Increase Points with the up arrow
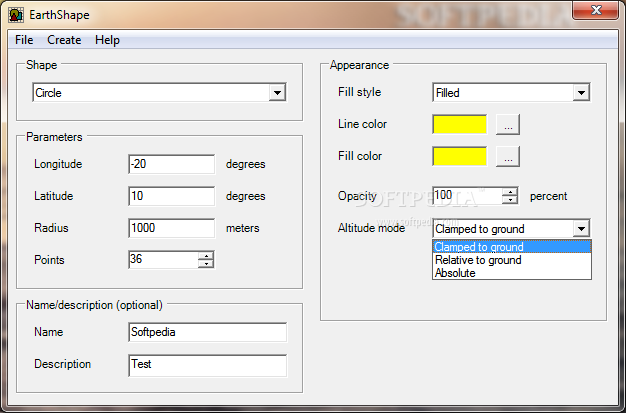The width and height of the screenshot is (626, 413). [x=206, y=256]
